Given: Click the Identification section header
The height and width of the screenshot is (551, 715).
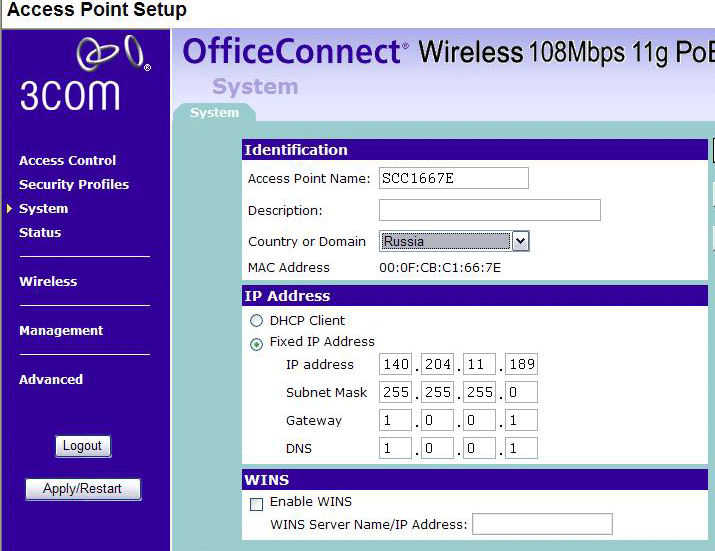Looking at the screenshot, I should point(475,150).
